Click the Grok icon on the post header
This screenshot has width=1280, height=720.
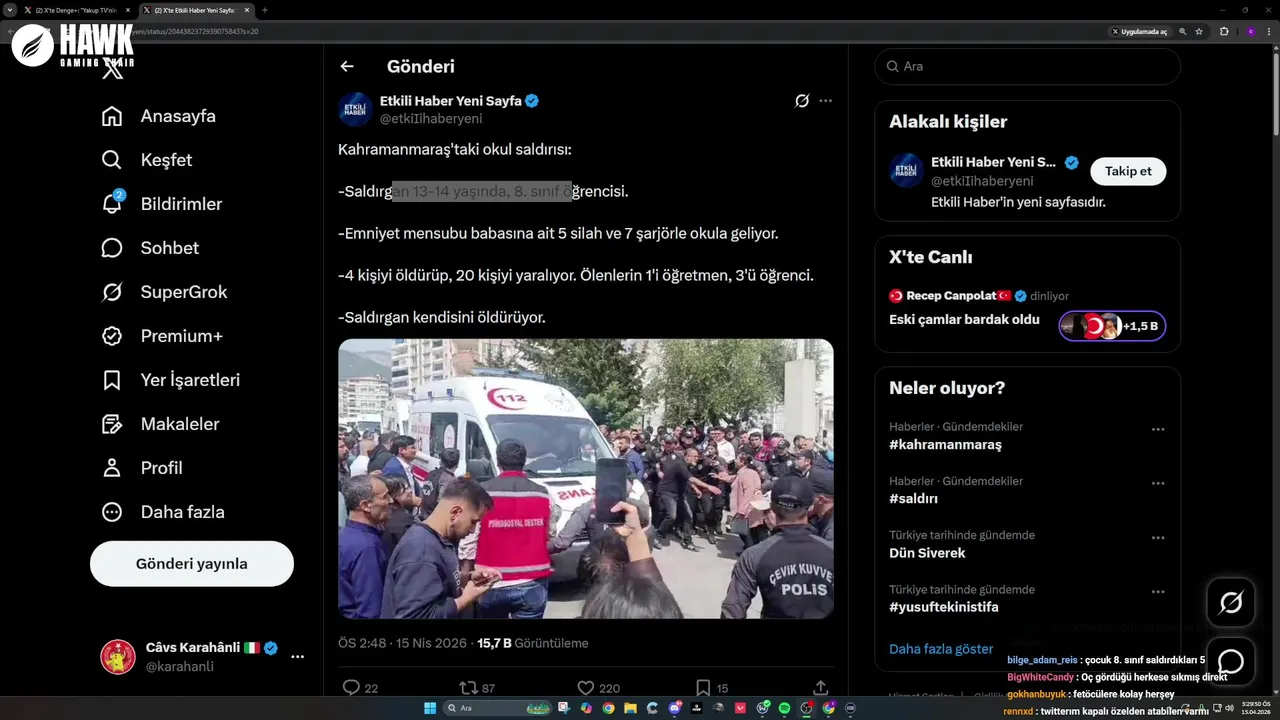click(802, 101)
